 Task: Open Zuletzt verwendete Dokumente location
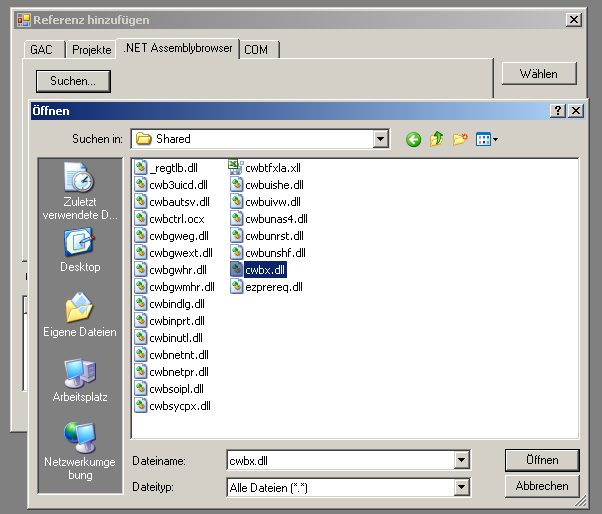click(80, 191)
